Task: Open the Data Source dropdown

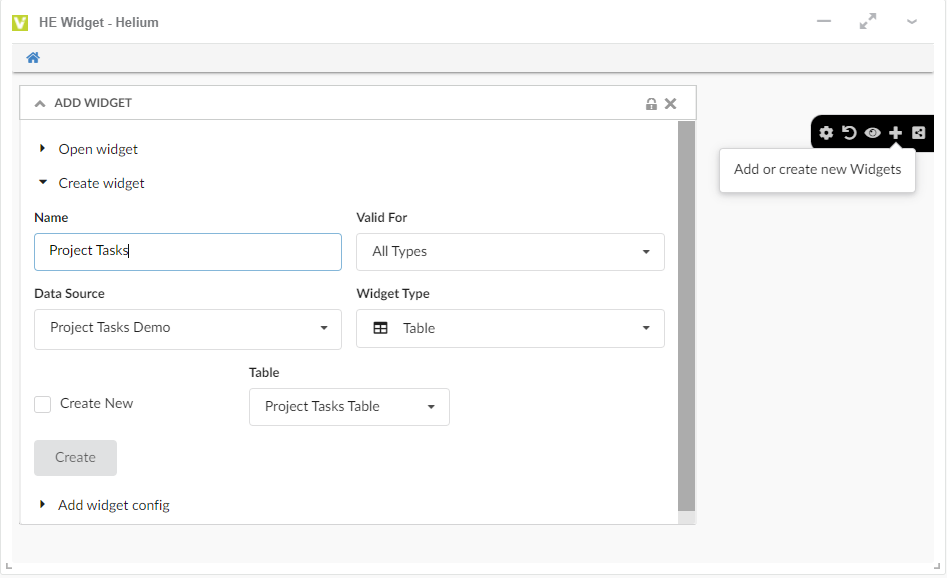Action: (x=187, y=328)
